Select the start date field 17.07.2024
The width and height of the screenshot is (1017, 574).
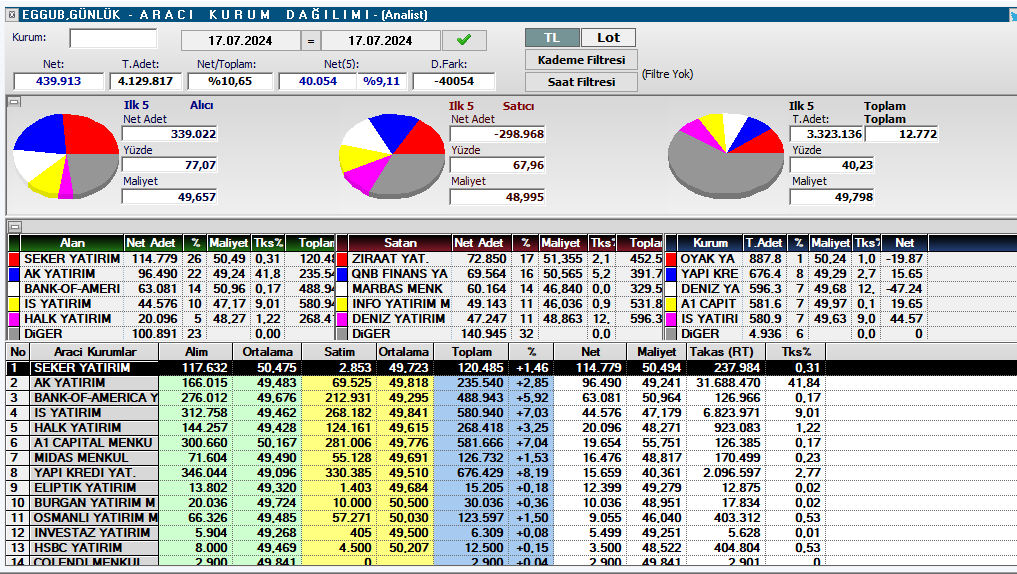coord(240,40)
